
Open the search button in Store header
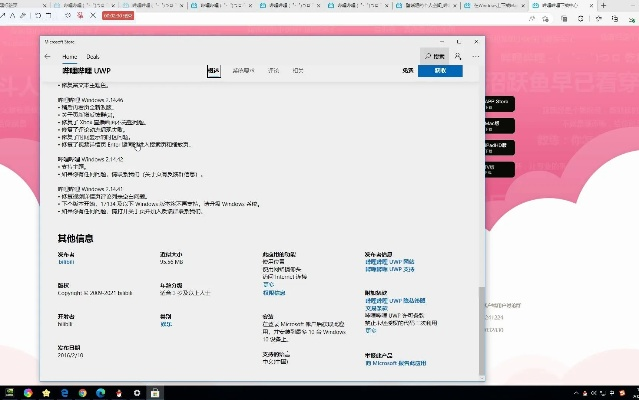click(x=433, y=57)
